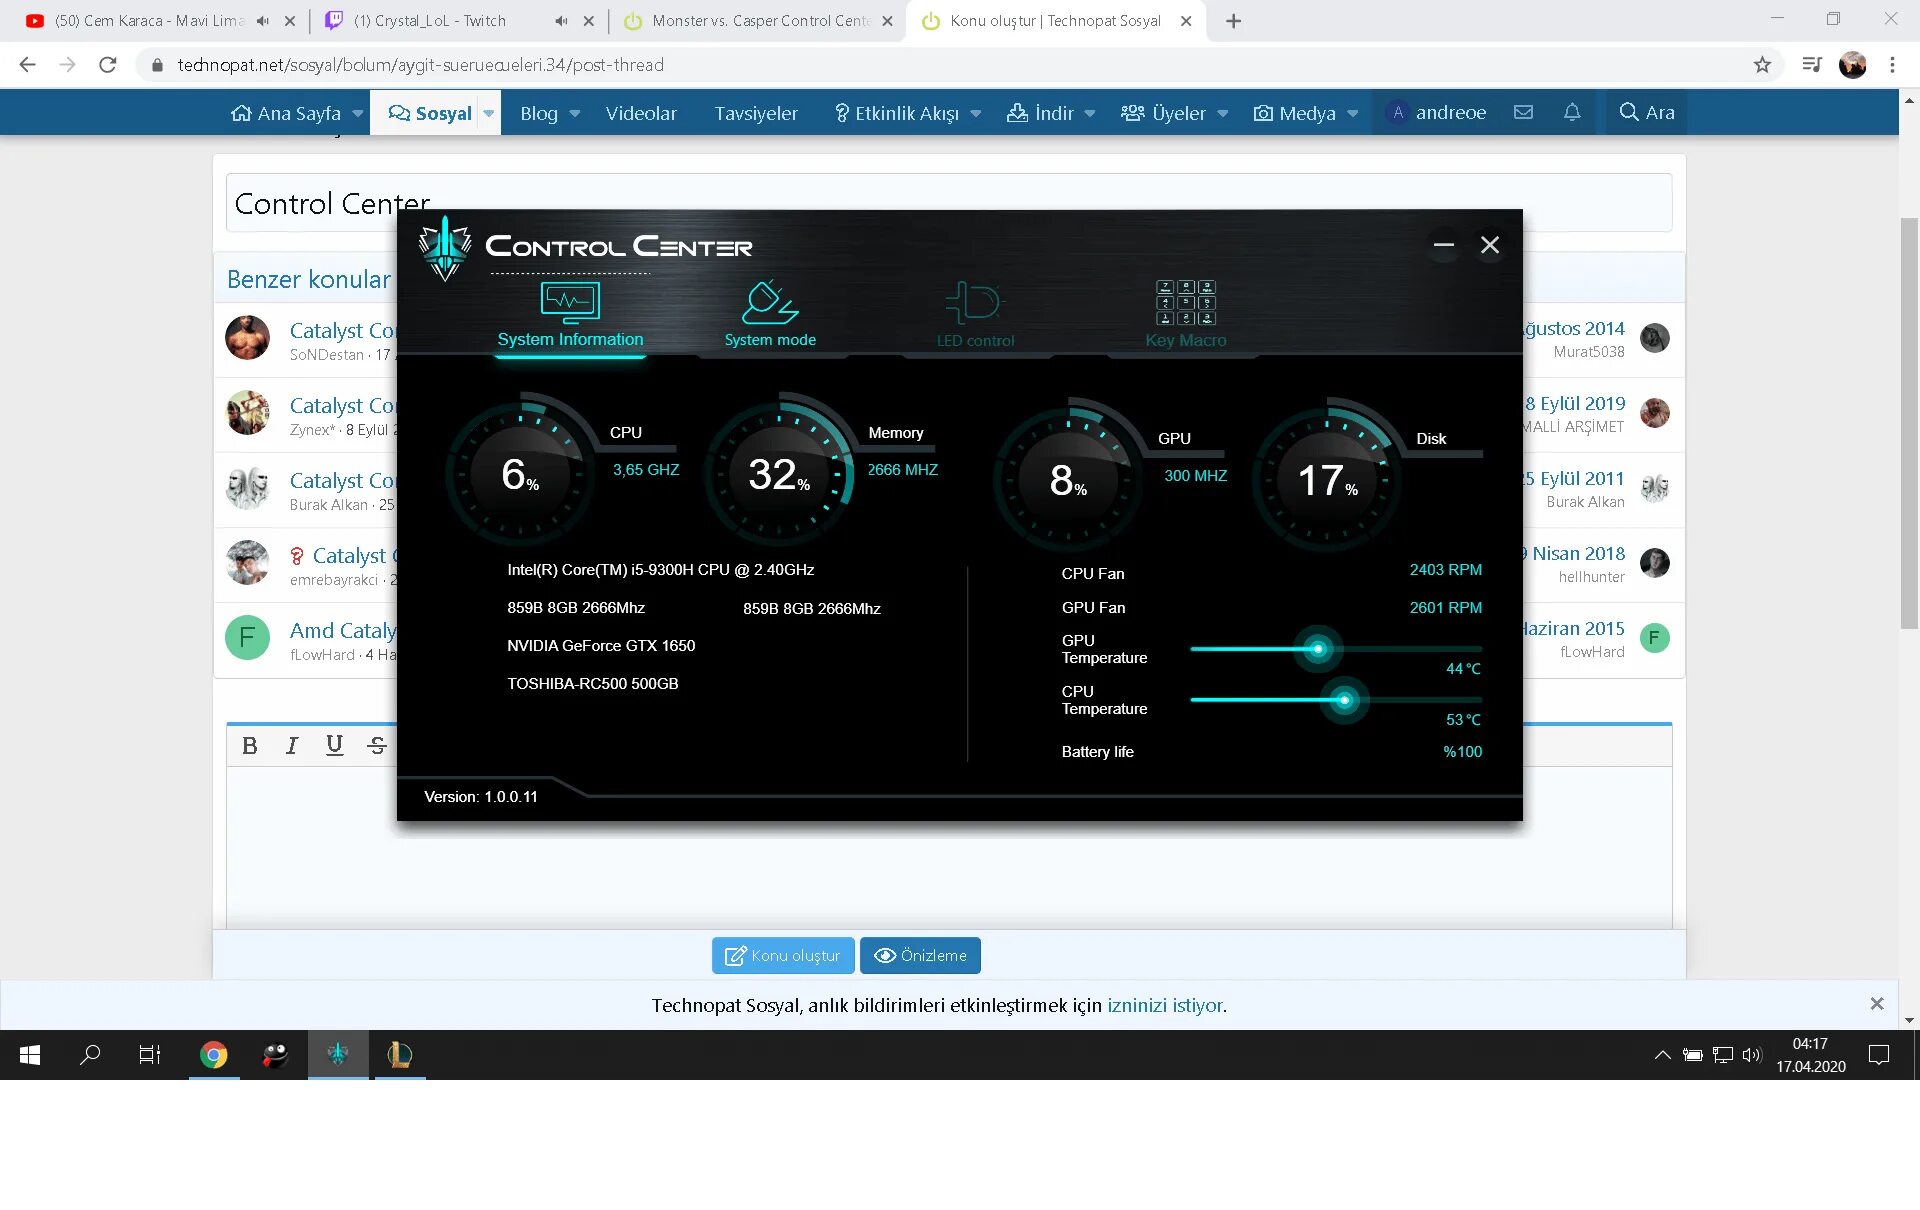1920x1210 pixels.
Task: Open the Tavsiyeler menu item
Action: coord(756,113)
